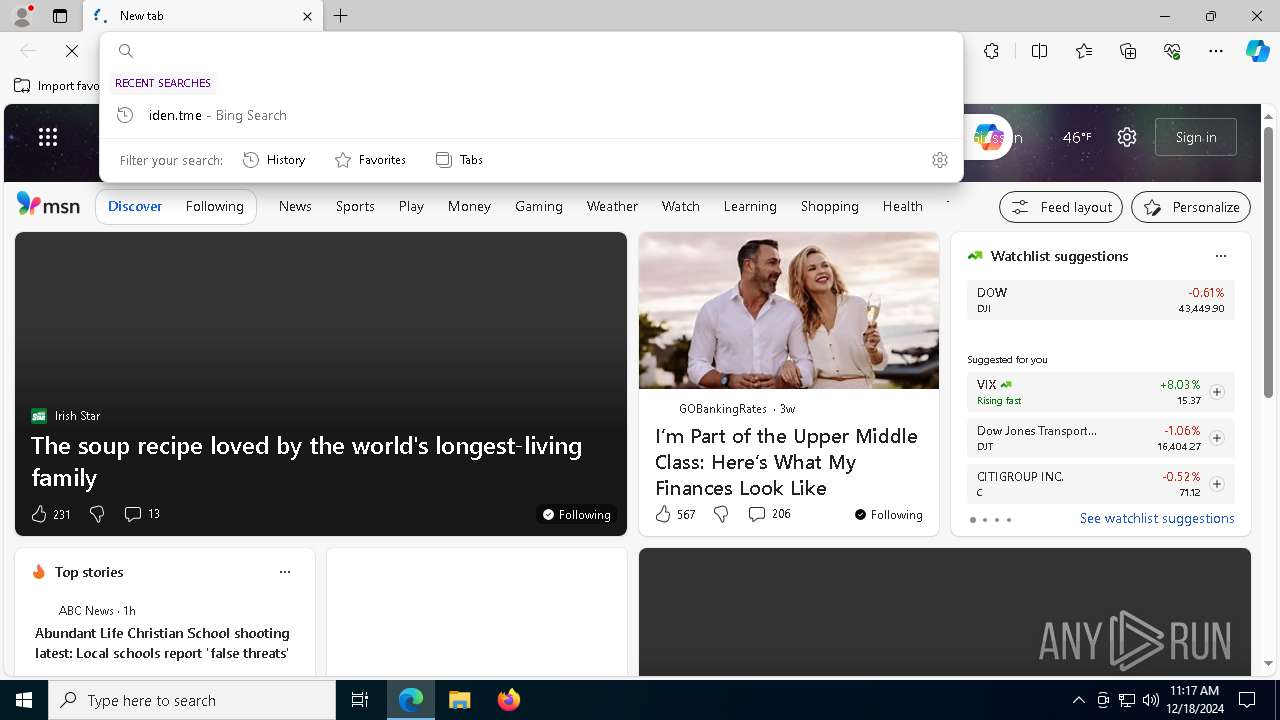Screen dimensions: 1280x720
Task: Filter search by Tabs
Action: point(459,160)
